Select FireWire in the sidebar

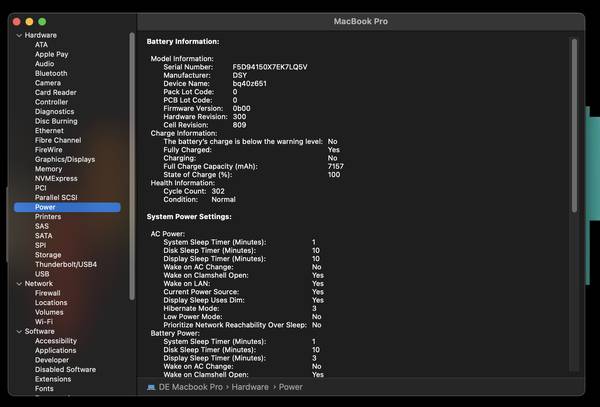(x=49, y=150)
